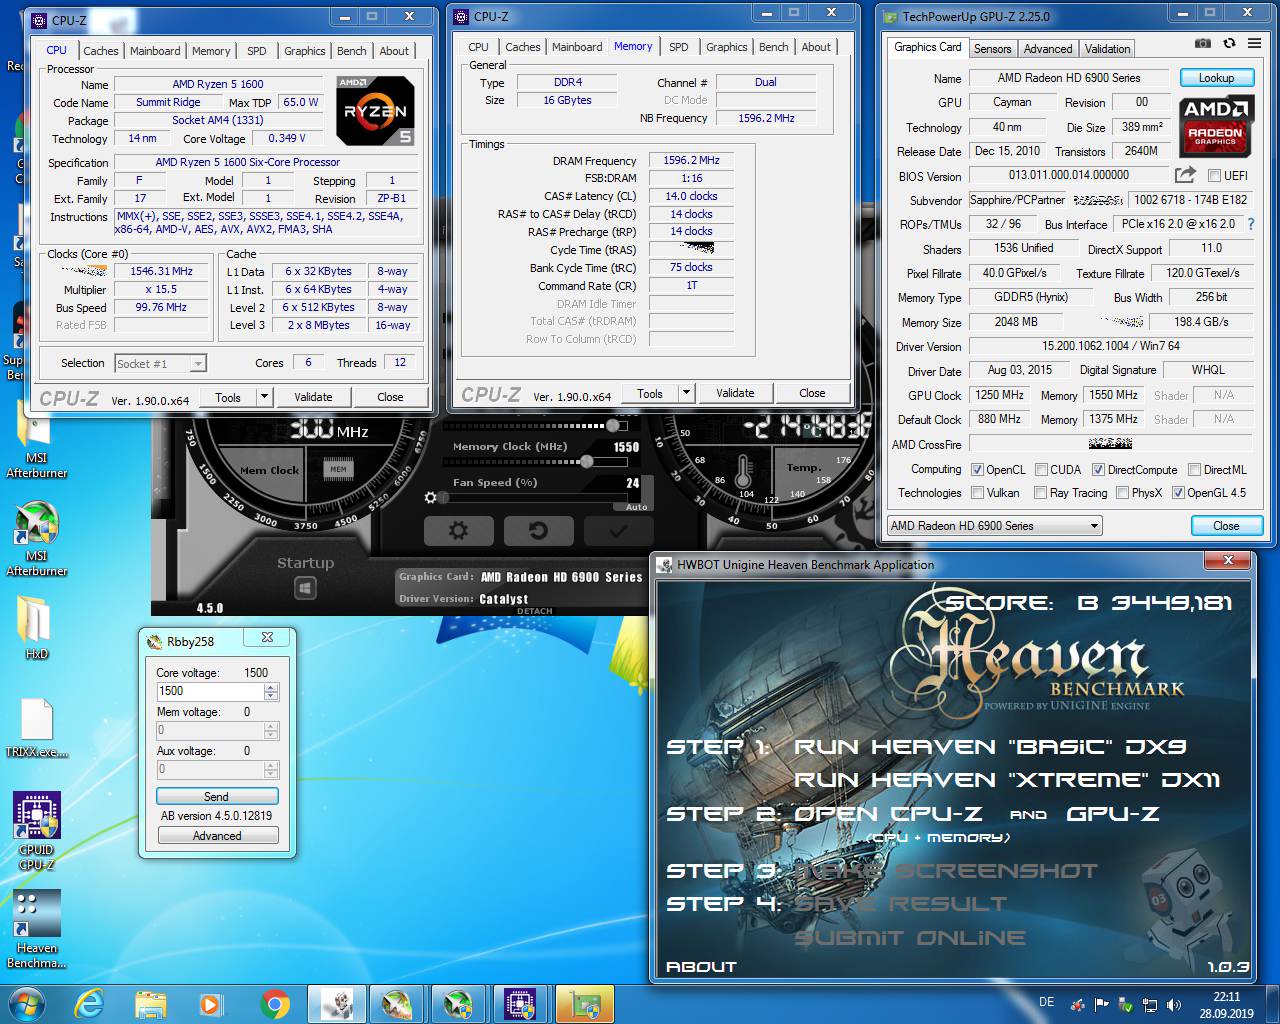Image resolution: width=1280 pixels, height=1024 pixels.
Task: Click ABOUT in HWBOT Heaven app
Action: point(701,967)
